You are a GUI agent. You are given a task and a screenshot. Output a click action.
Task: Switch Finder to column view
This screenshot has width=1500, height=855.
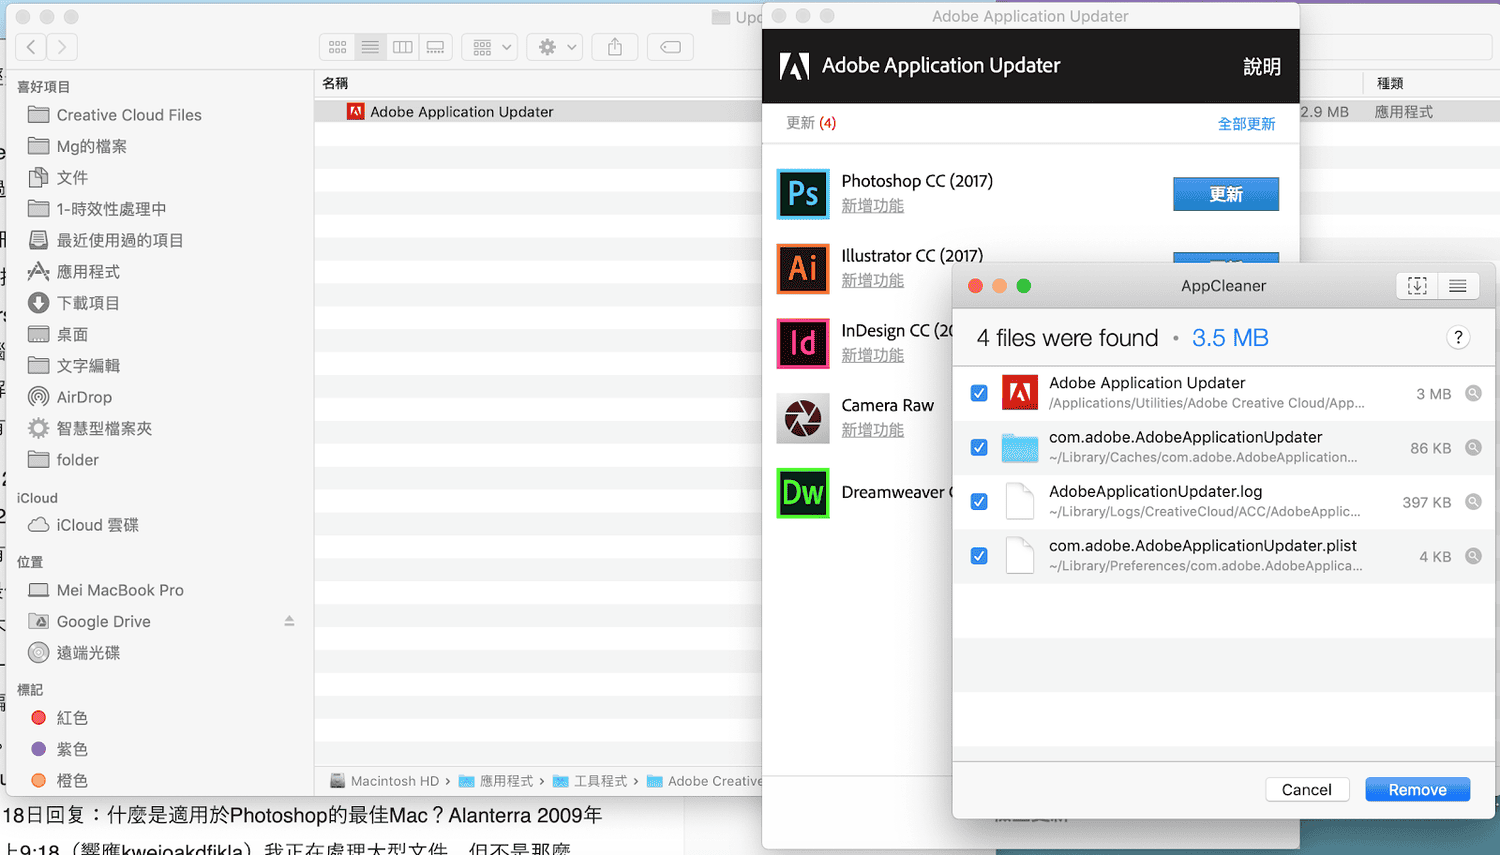coord(403,47)
